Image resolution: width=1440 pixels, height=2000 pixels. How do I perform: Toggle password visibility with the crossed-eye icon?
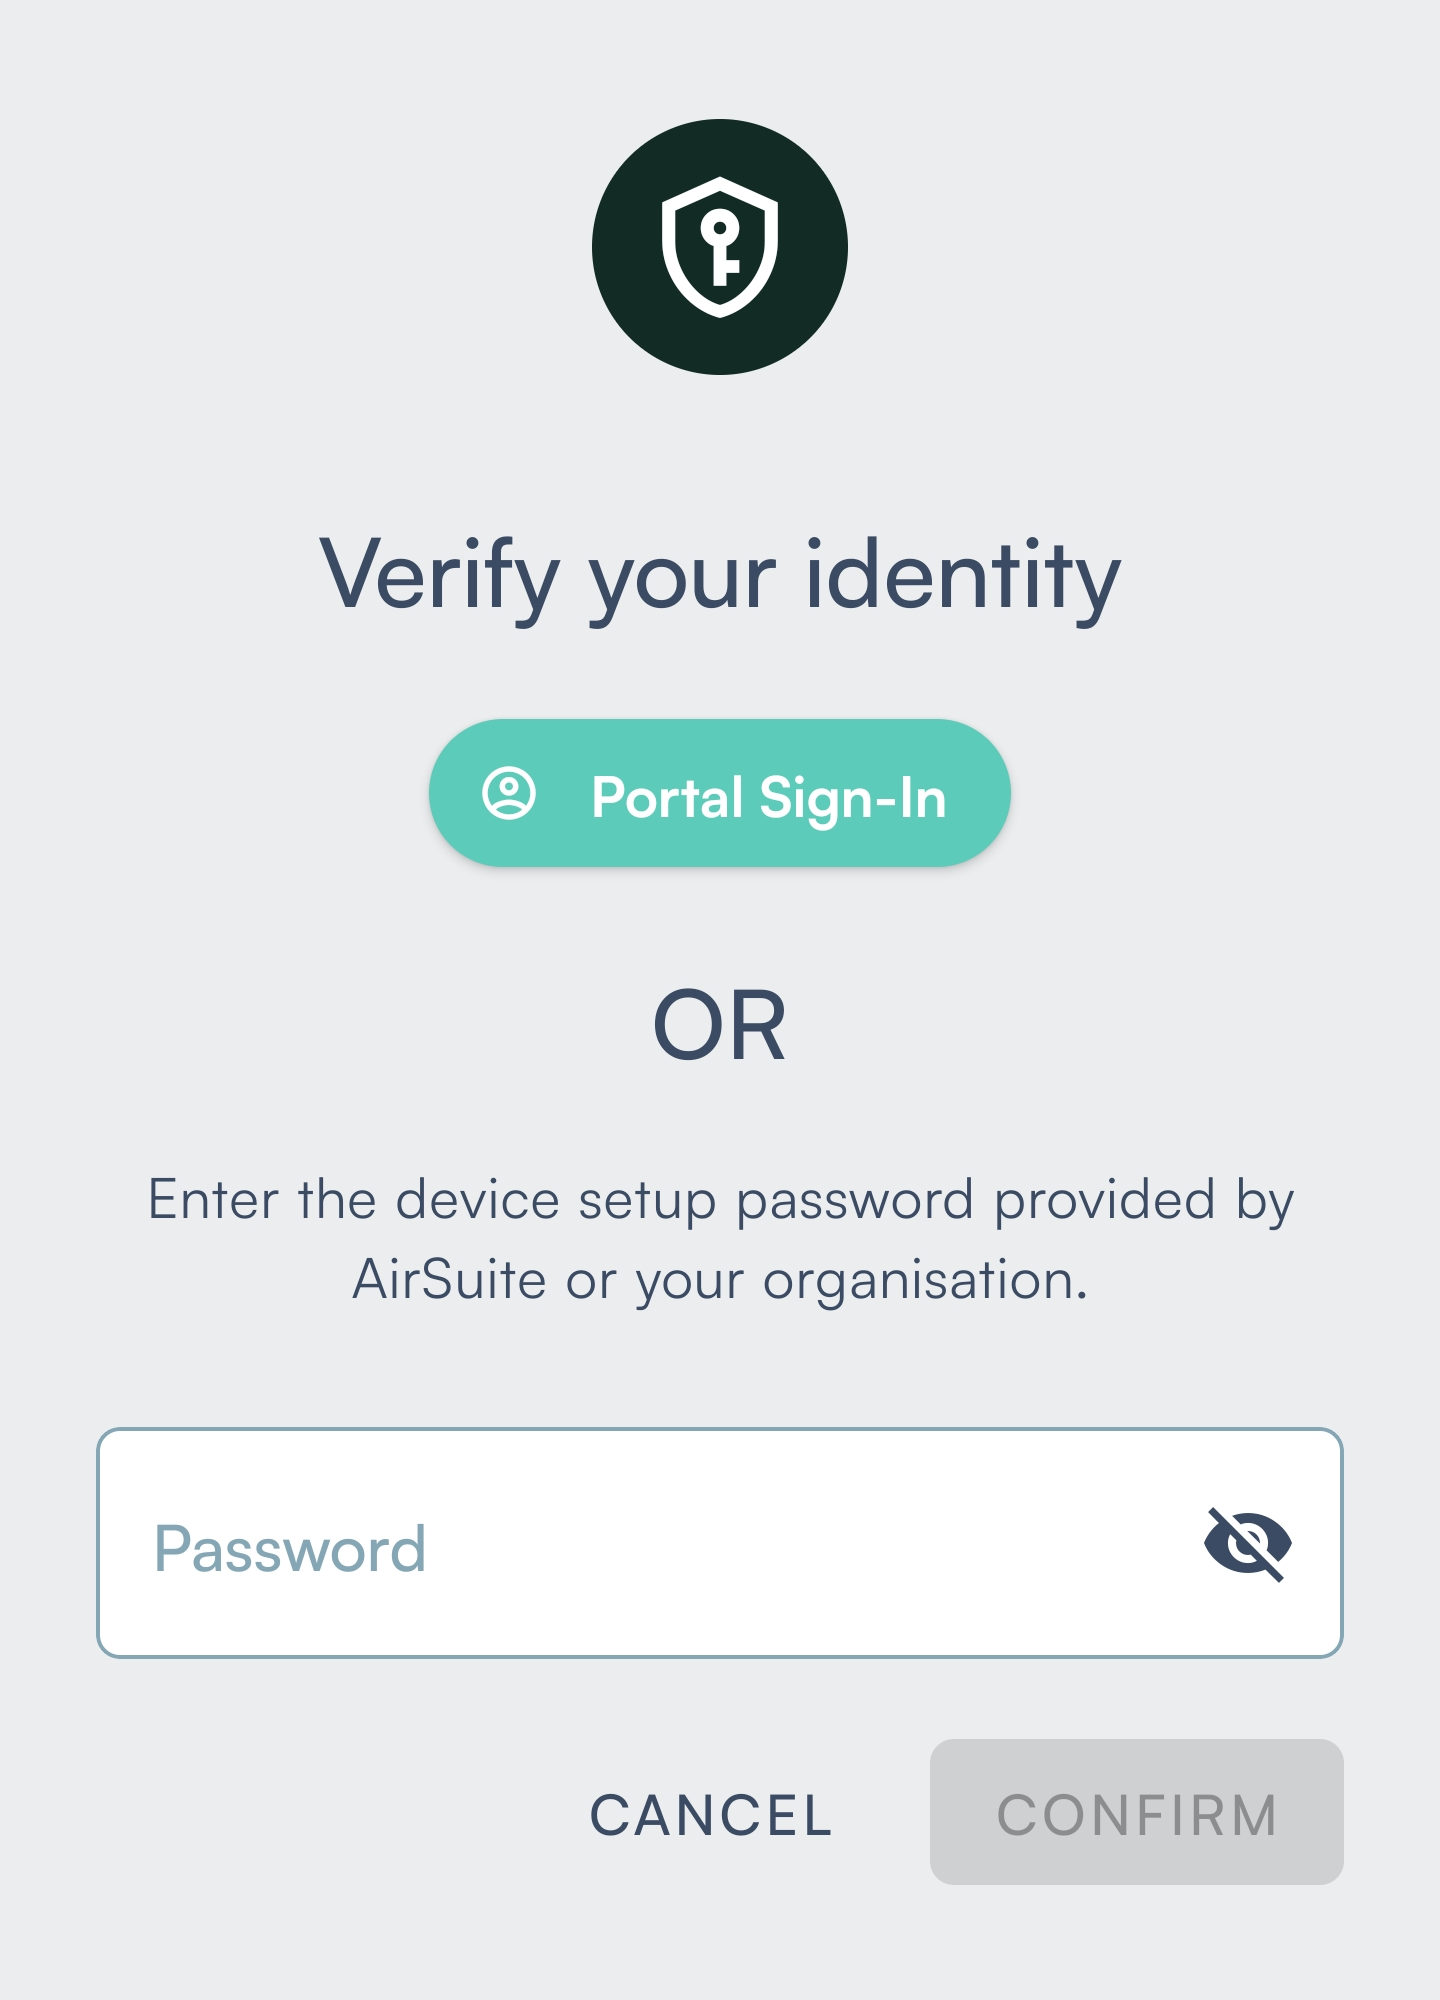click(1247, 1544)
